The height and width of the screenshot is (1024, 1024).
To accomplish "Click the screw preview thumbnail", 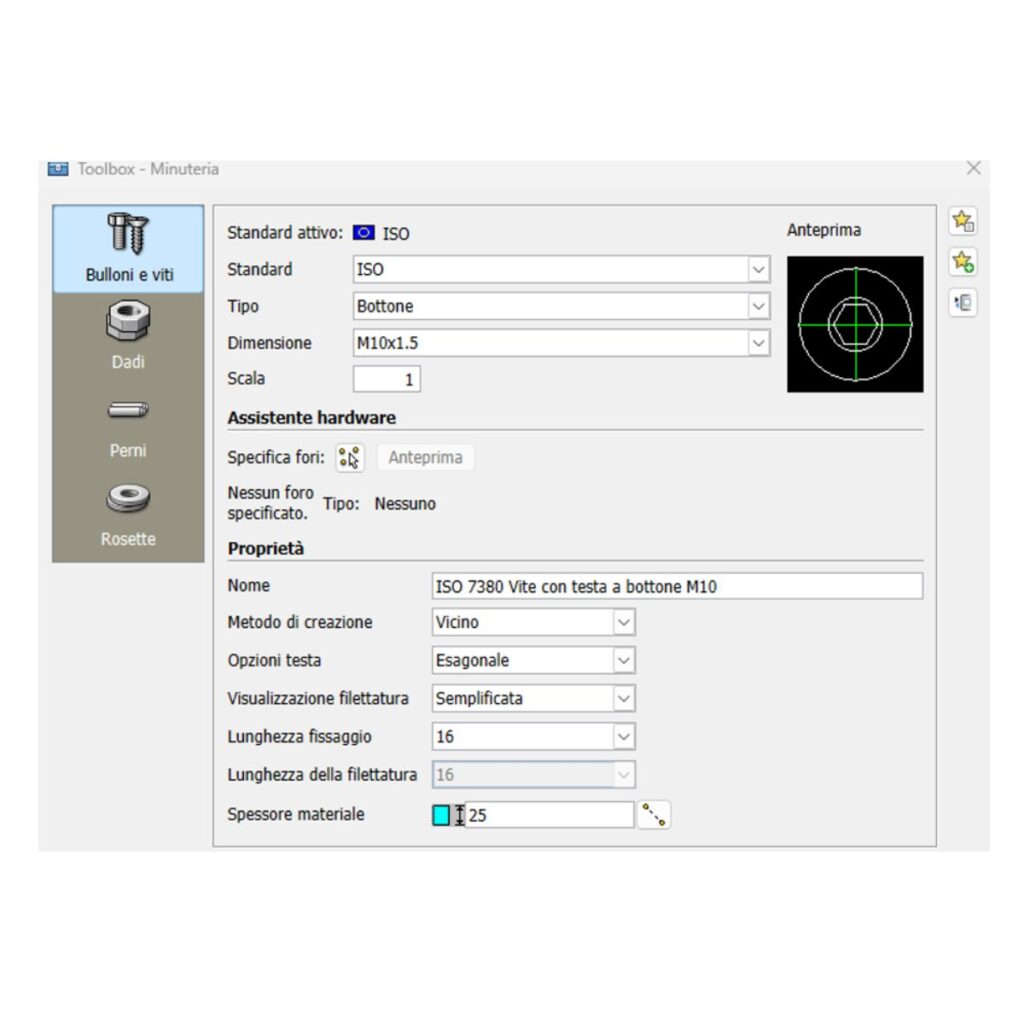I will [856, 325].
